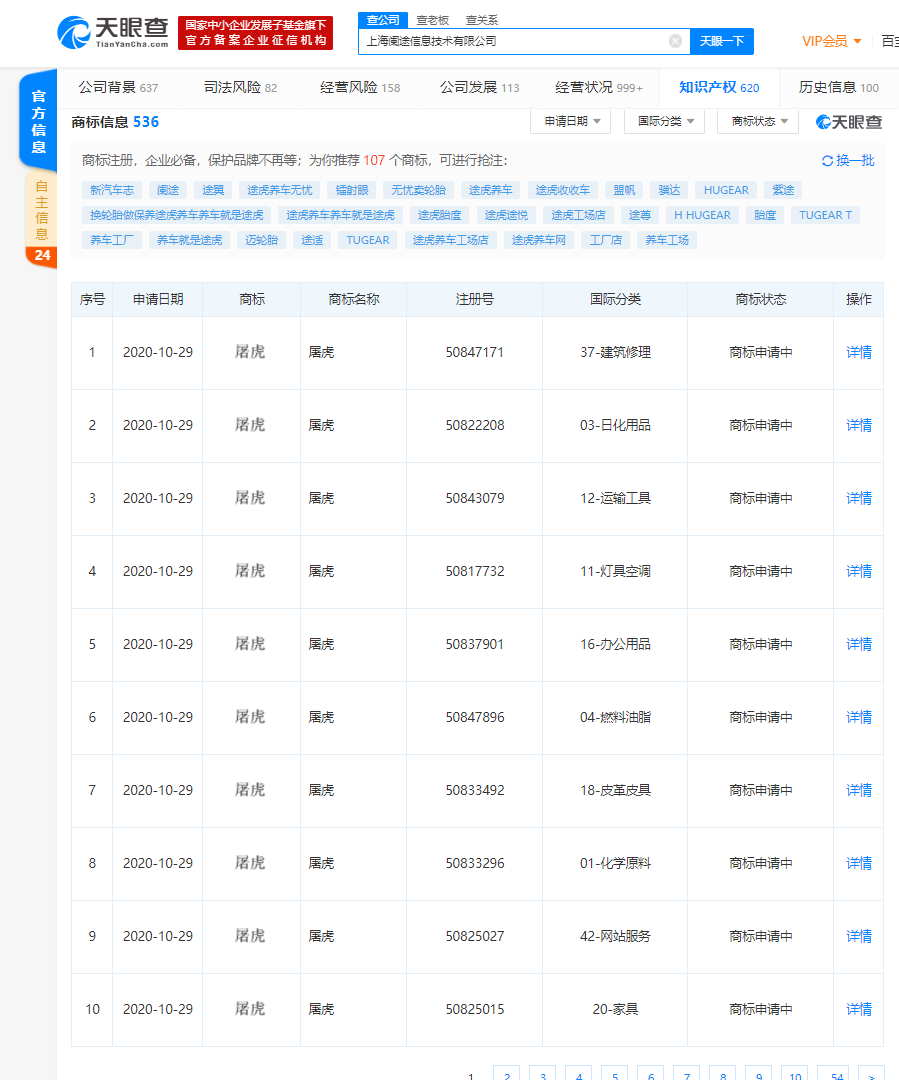The width and height of the screenshot is (899, 1080).
Task: Open 公司背景 section tab
Action: pos(118,87)
